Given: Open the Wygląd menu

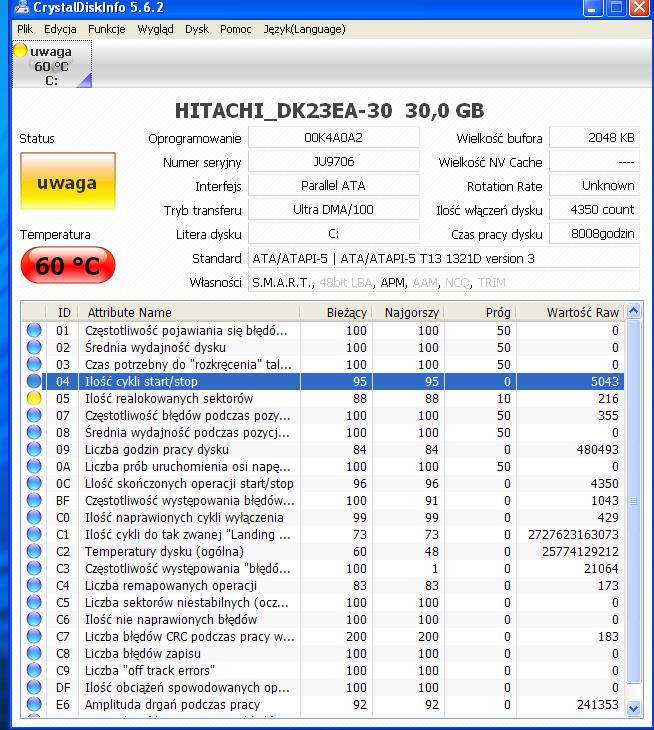Looking at the screenshot, I should click(155, 29).
